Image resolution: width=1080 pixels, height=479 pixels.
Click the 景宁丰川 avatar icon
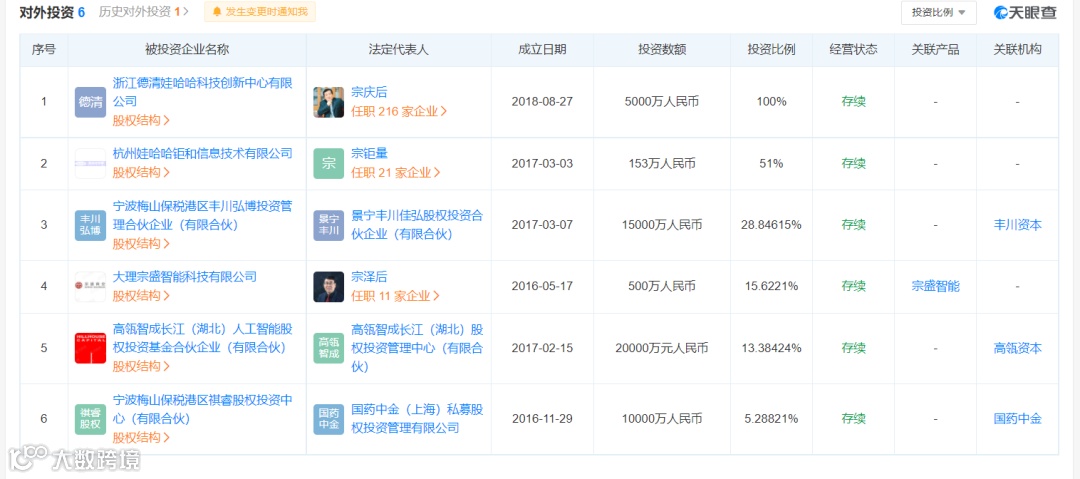click(329, 225)
